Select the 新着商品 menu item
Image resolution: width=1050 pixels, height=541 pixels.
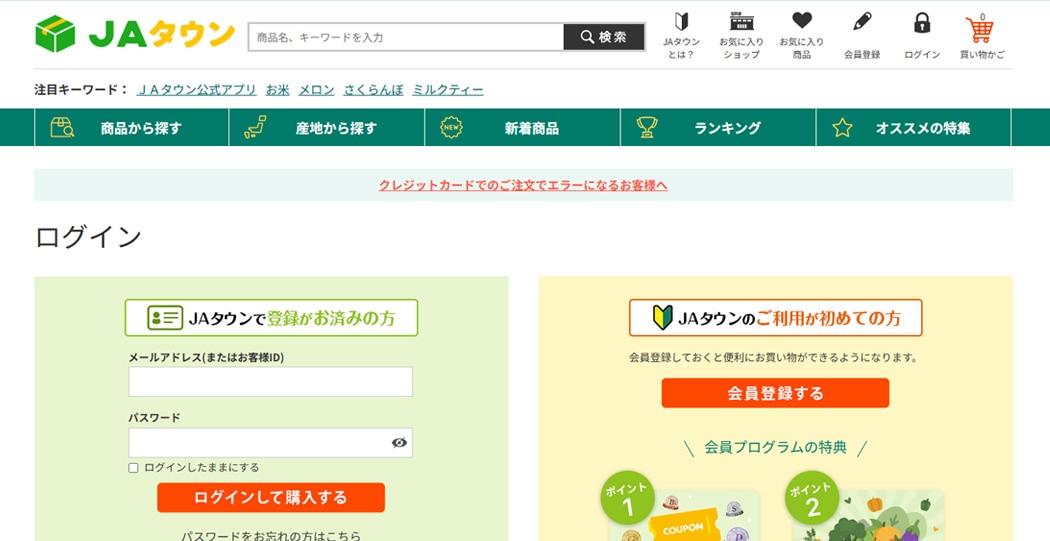pos(522,127)
